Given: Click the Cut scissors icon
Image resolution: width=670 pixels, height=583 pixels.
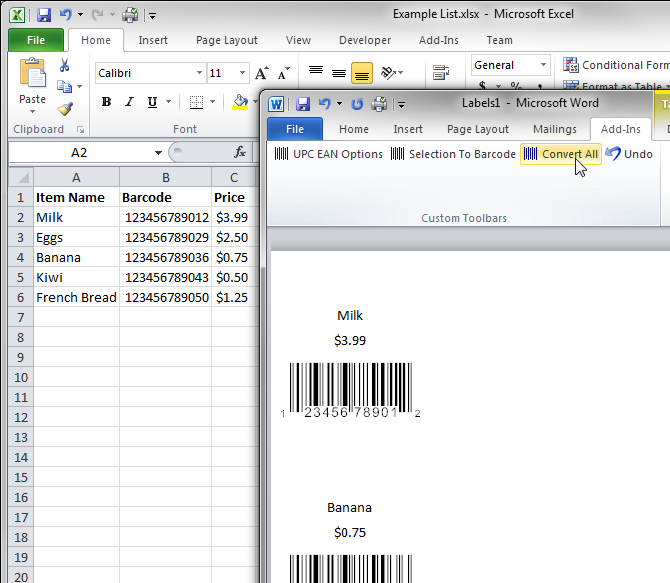Looking at the screenshot, I should coord(65,65).
